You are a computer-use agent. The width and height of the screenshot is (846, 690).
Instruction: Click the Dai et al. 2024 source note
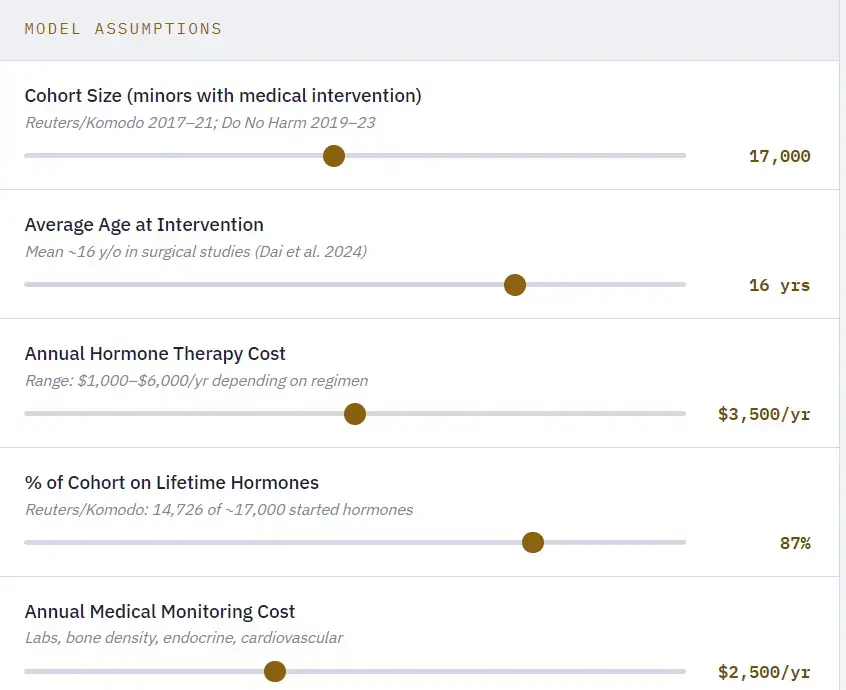[196, 252]
